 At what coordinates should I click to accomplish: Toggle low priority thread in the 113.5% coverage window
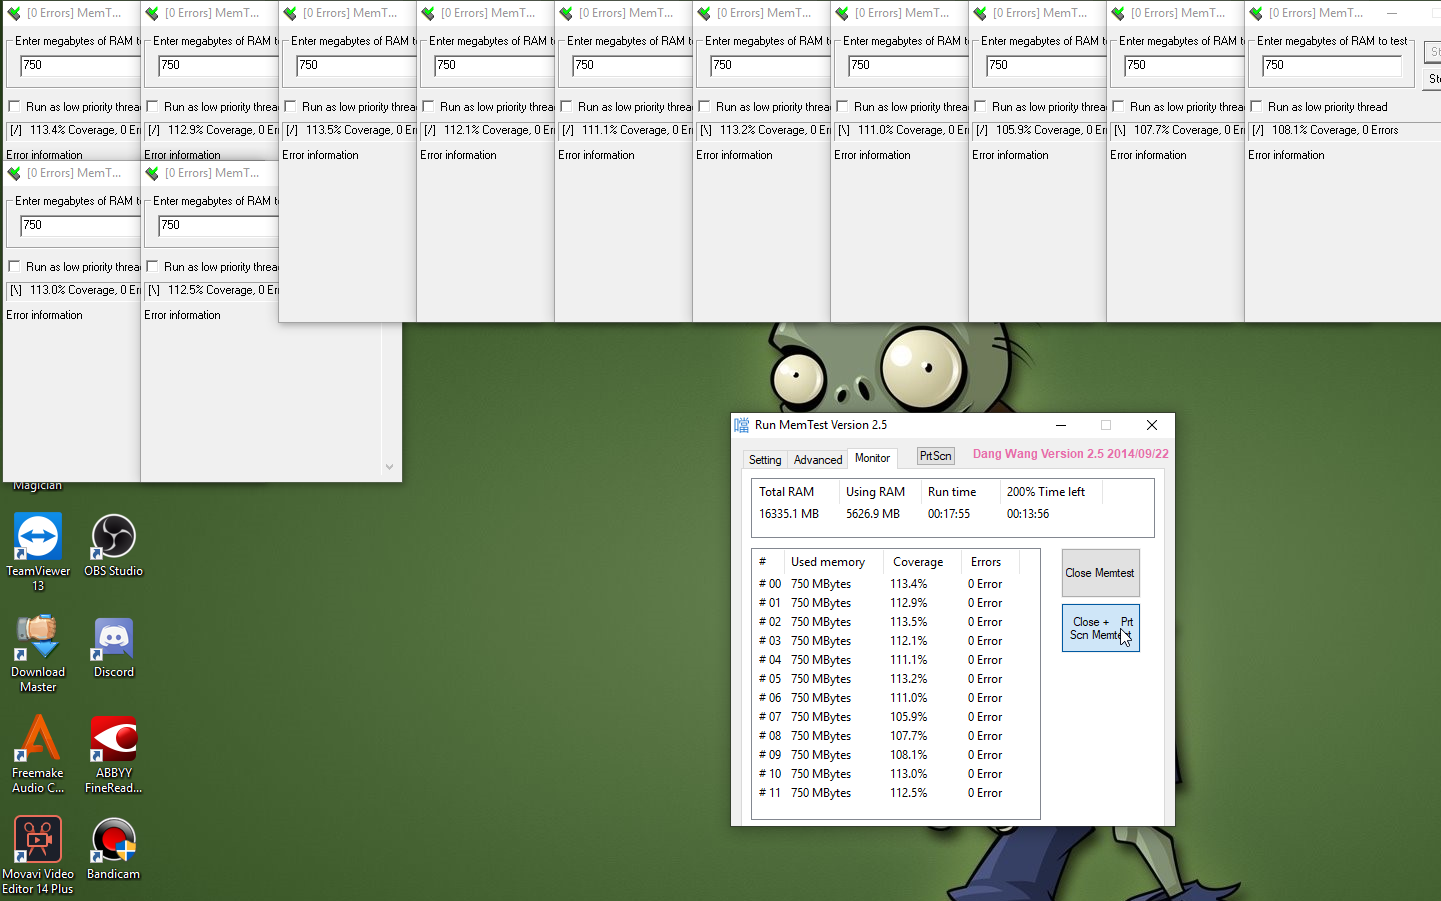point(290,107)
